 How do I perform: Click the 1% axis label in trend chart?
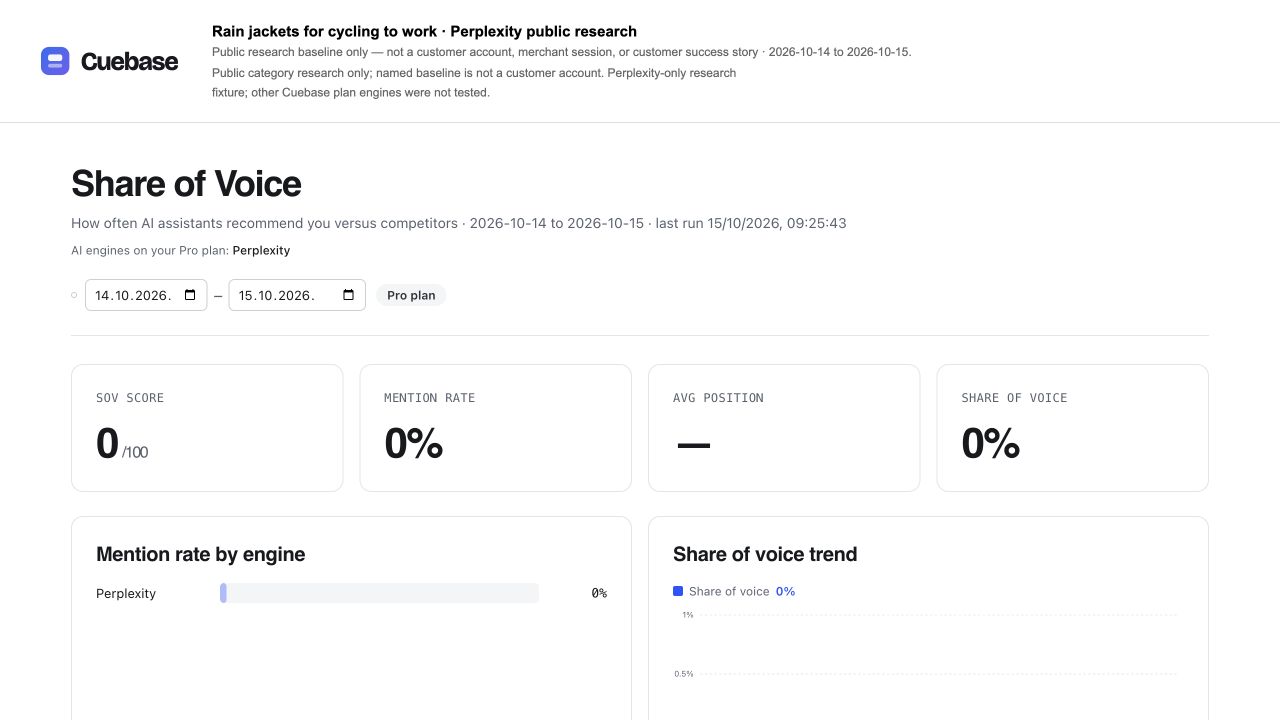(688, 614)
